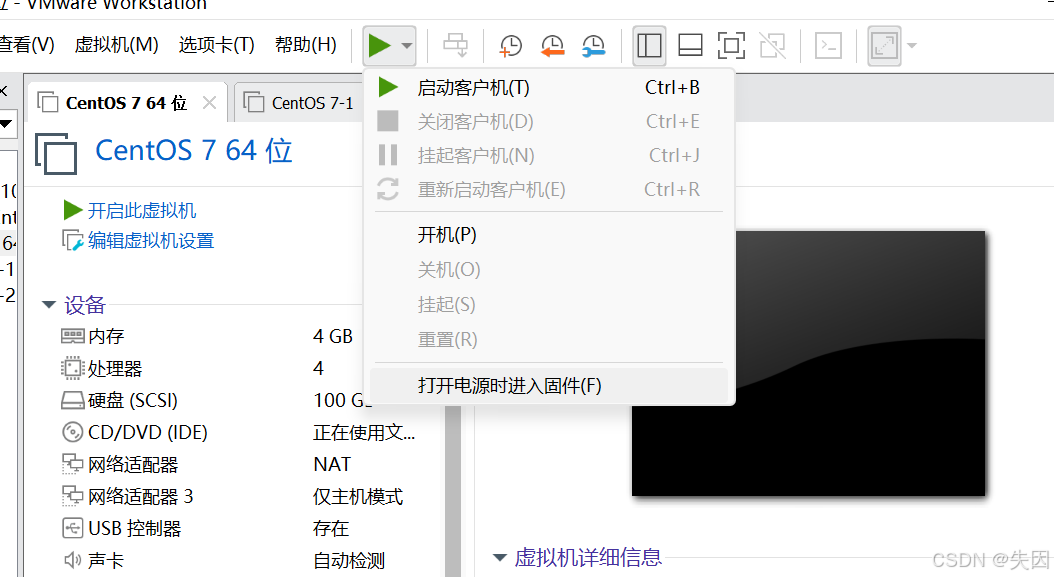Open the USB 控制器 device entry

click(x=122, y=529)
